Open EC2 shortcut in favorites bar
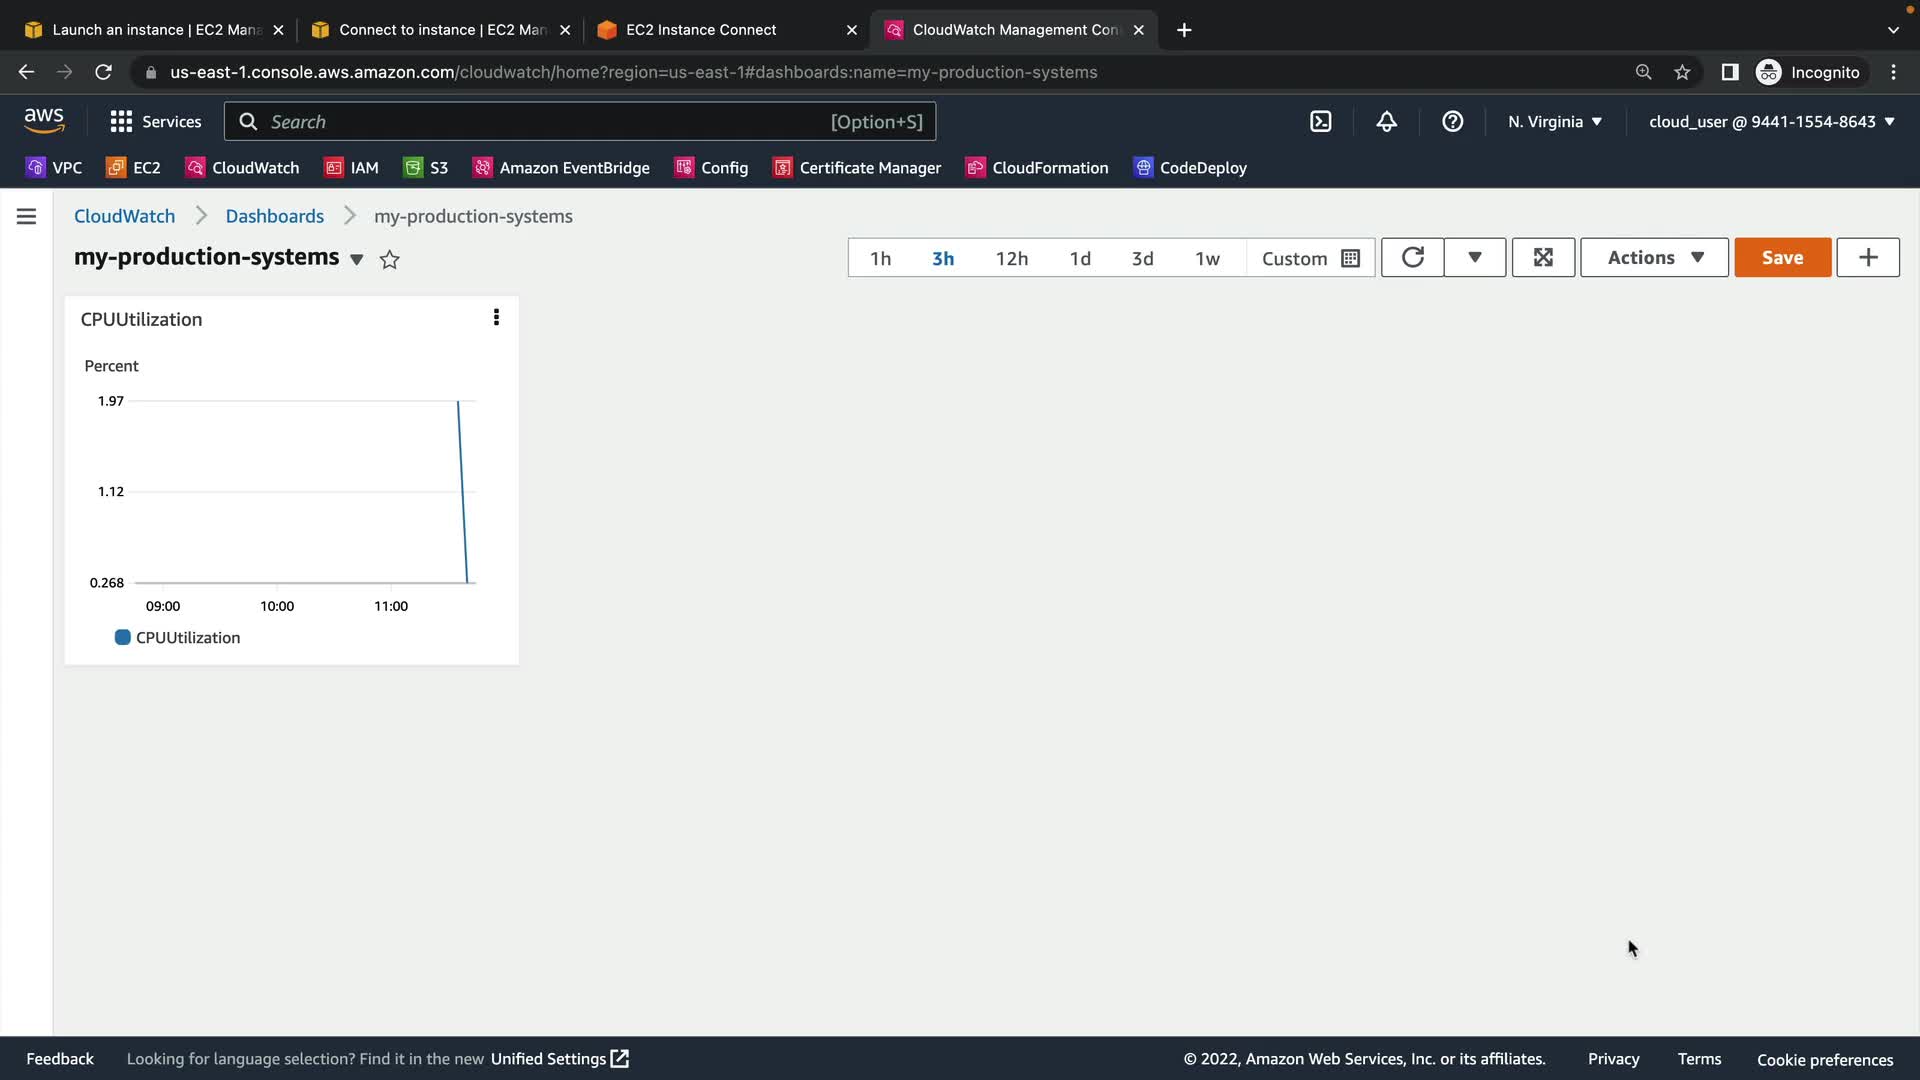 (x=134, y=168)
